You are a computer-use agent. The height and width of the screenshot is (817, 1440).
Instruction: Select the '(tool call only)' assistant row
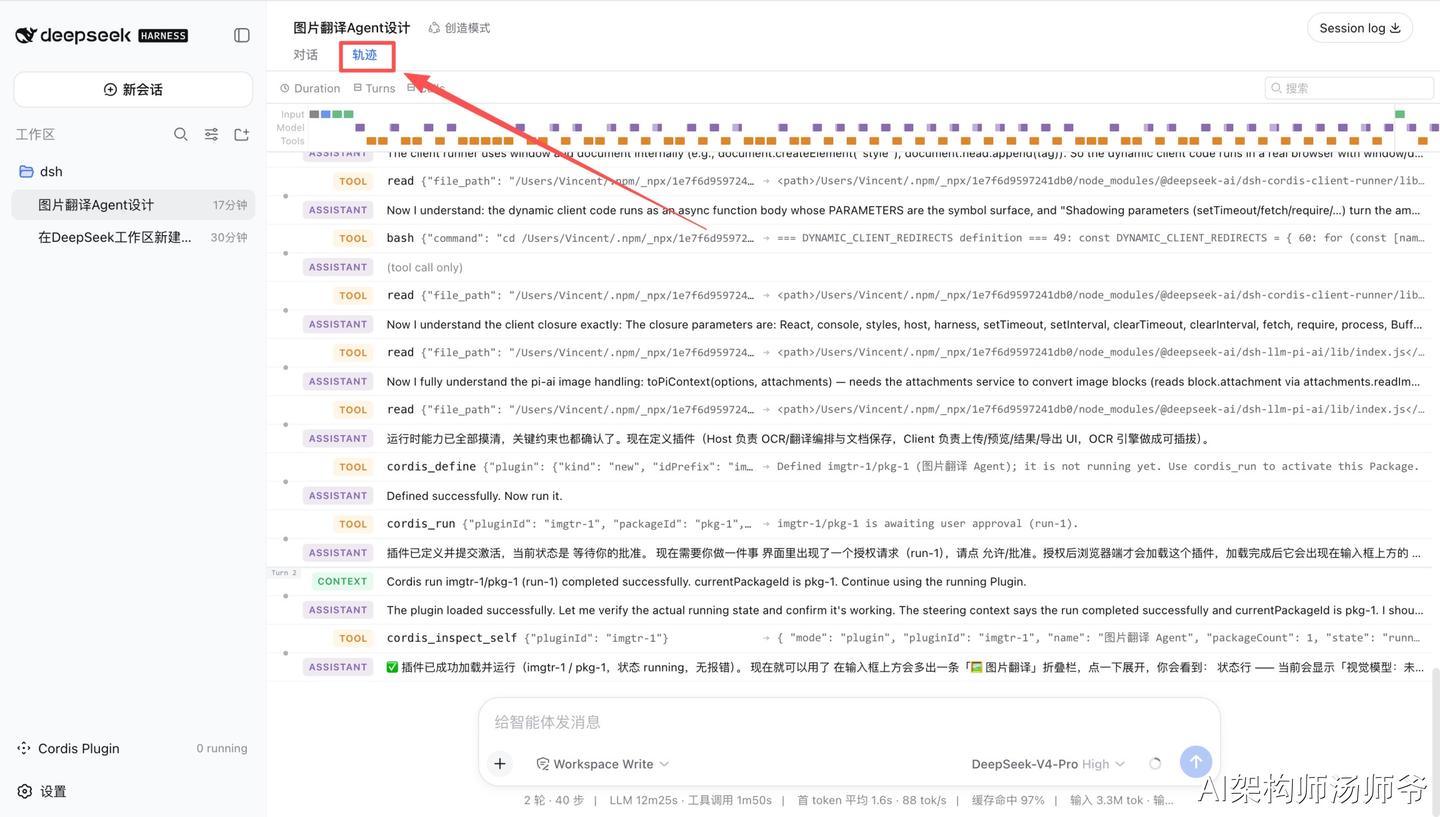(x=849, y=267)
